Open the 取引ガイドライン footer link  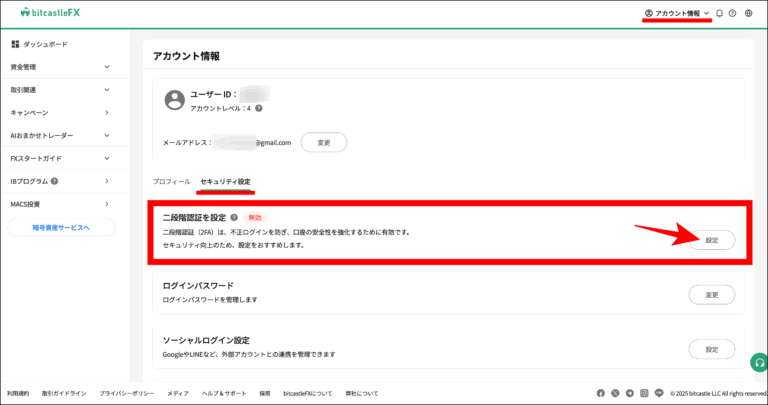pos(64,393)
